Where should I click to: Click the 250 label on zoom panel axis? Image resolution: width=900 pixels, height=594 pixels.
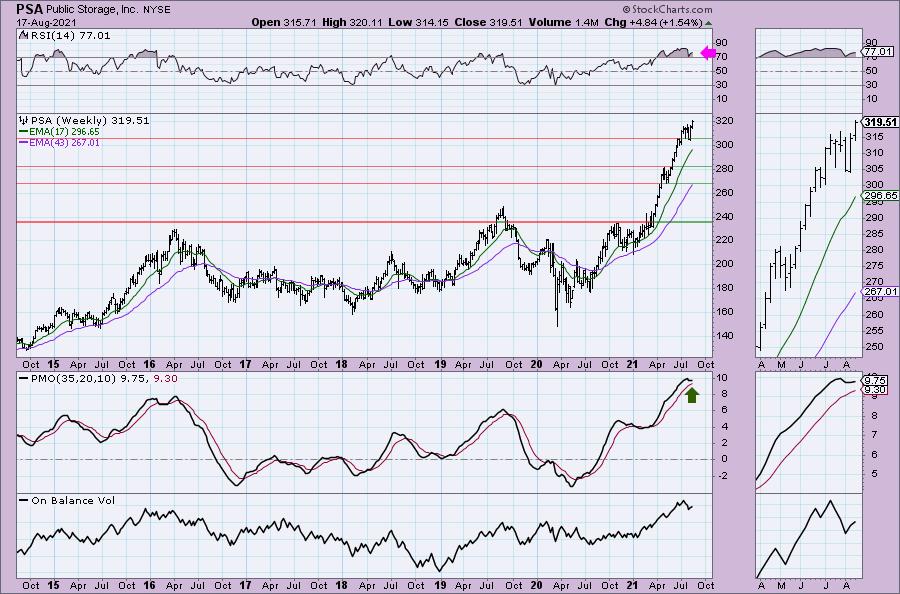(875, 347)
